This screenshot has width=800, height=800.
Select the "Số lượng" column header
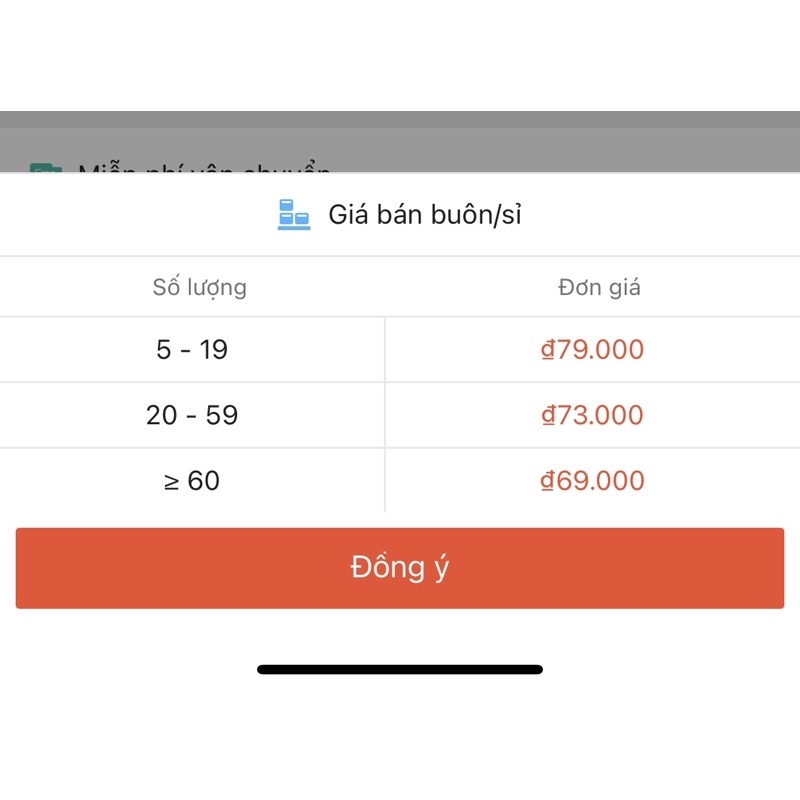coord(199,288)
